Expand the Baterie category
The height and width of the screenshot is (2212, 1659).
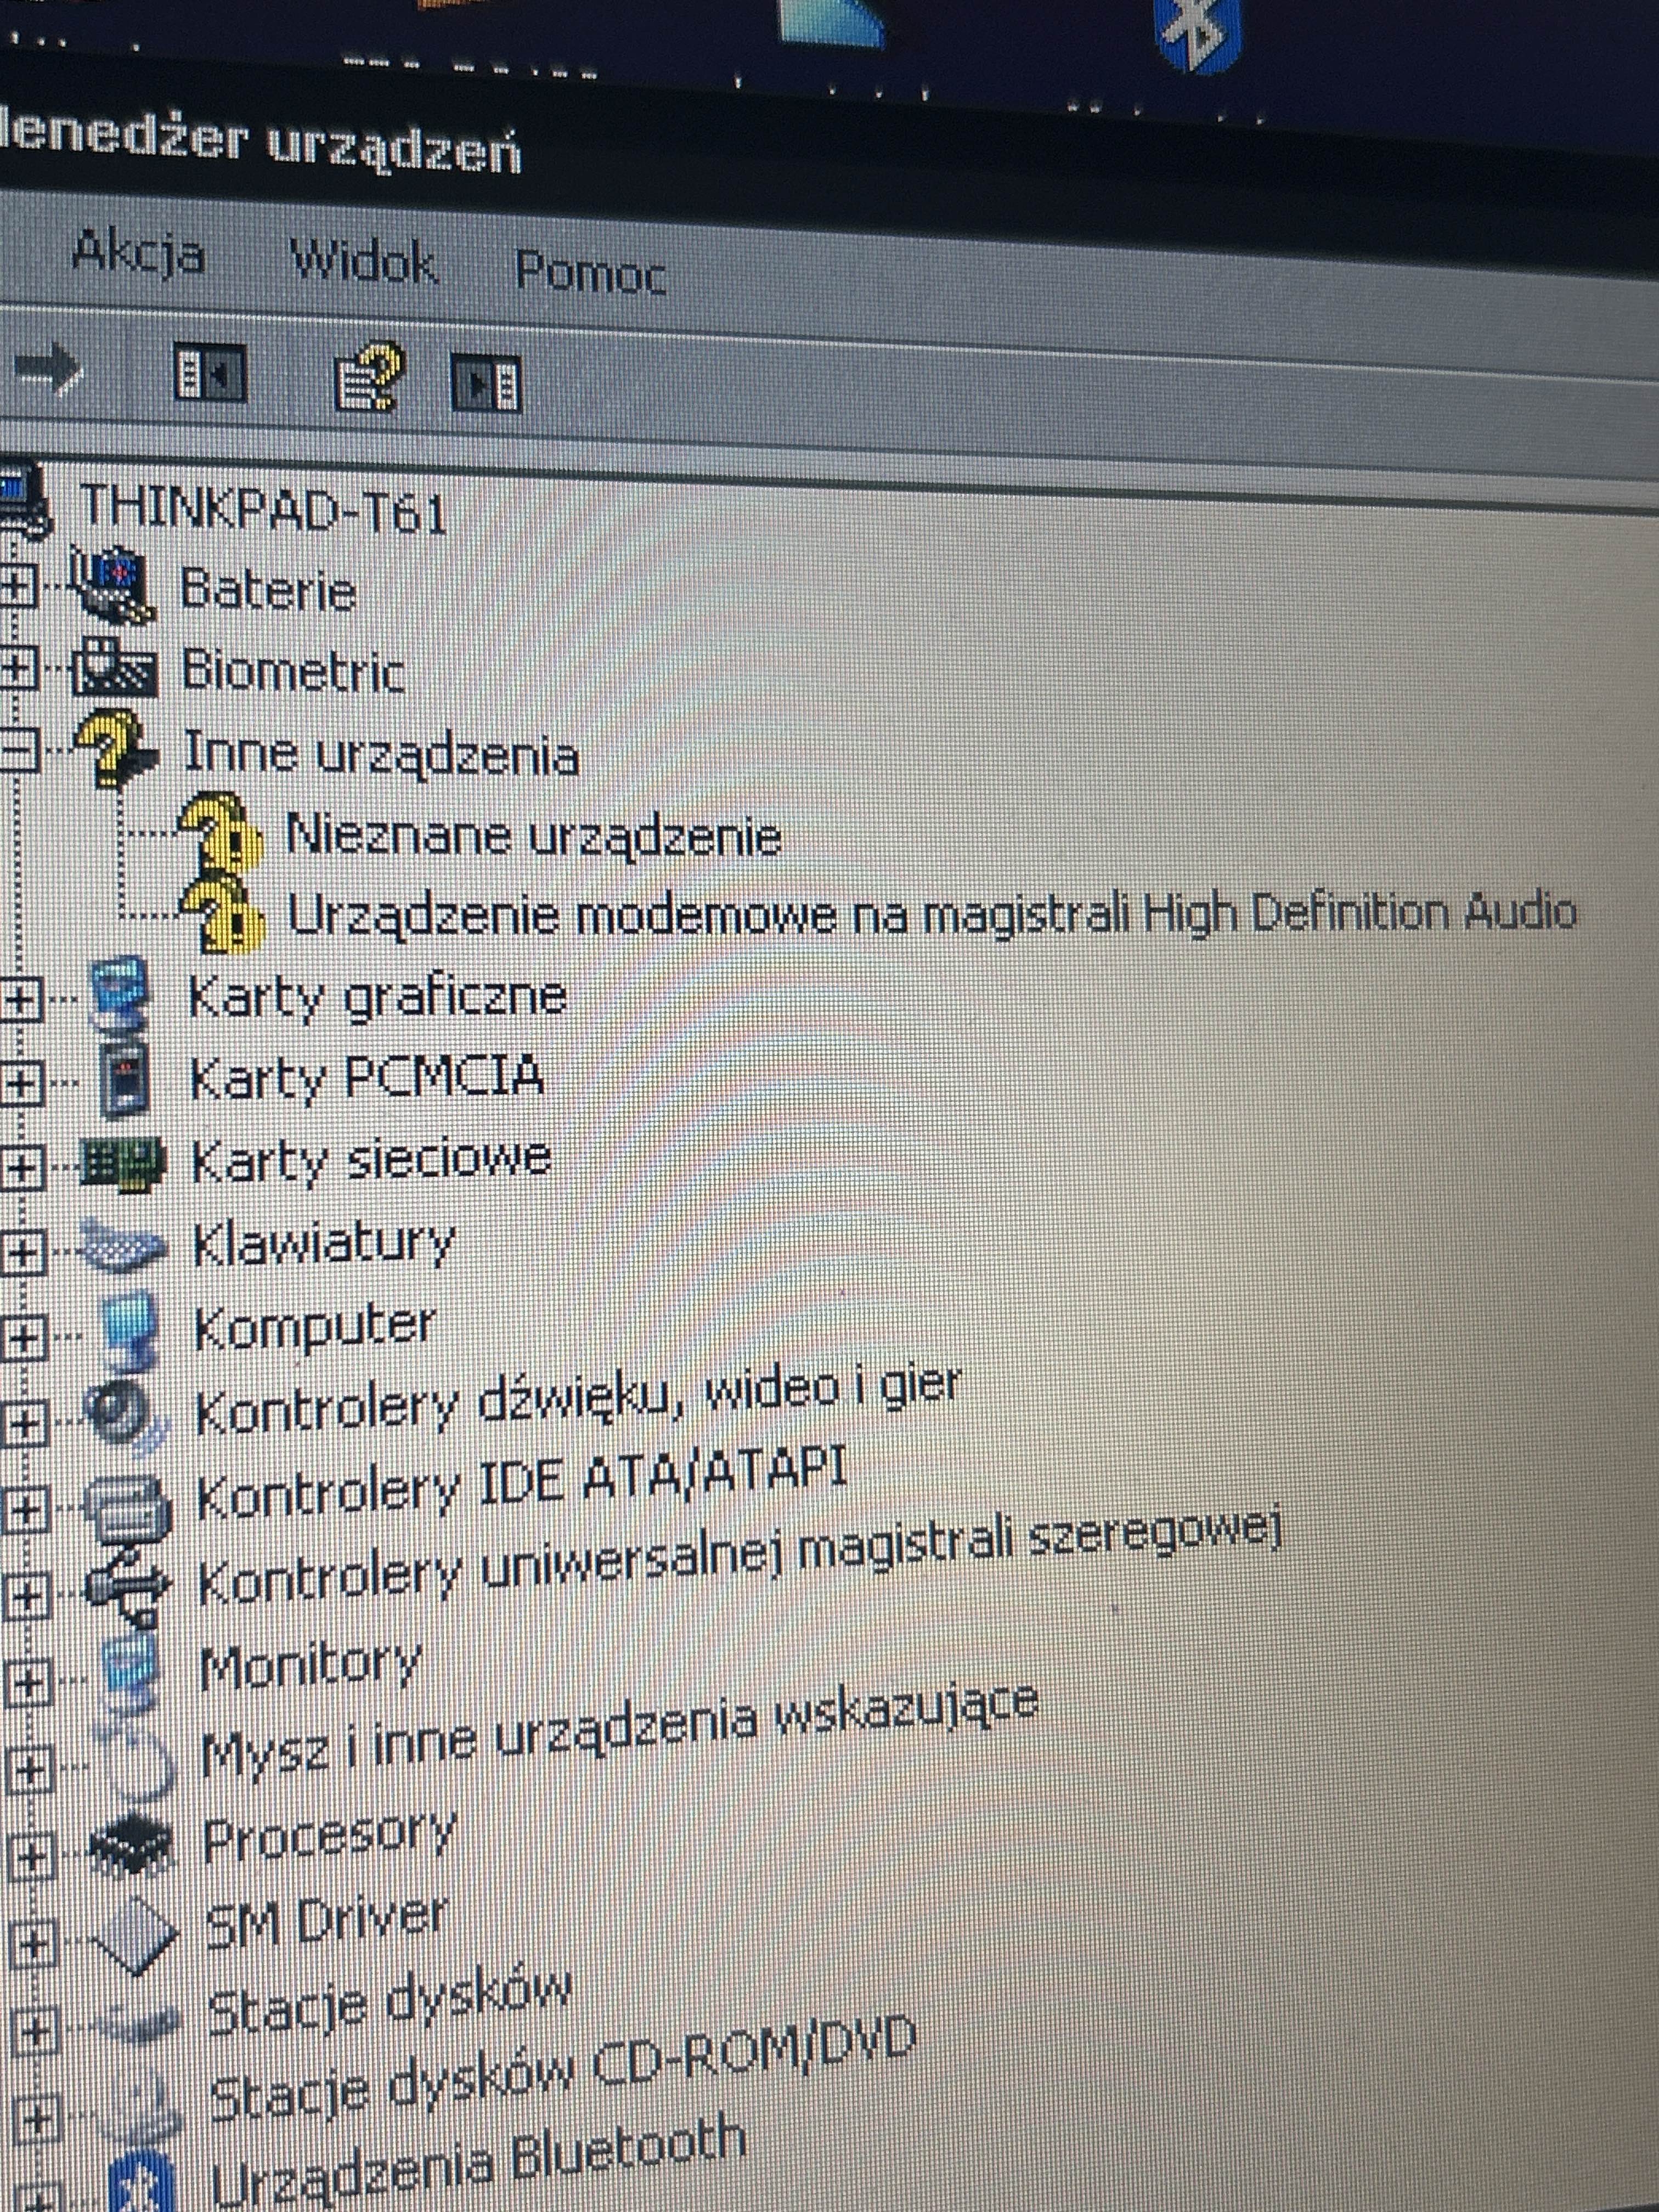coord(17,586)
